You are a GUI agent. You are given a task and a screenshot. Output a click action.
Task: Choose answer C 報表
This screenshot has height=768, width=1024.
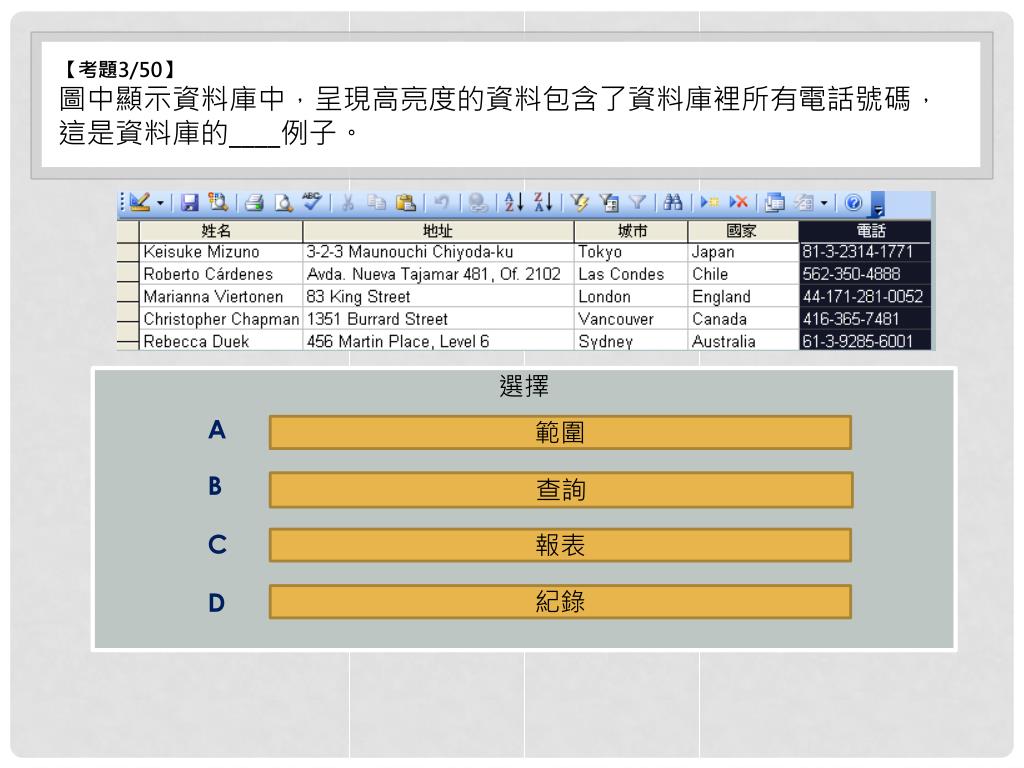(560, 545)
